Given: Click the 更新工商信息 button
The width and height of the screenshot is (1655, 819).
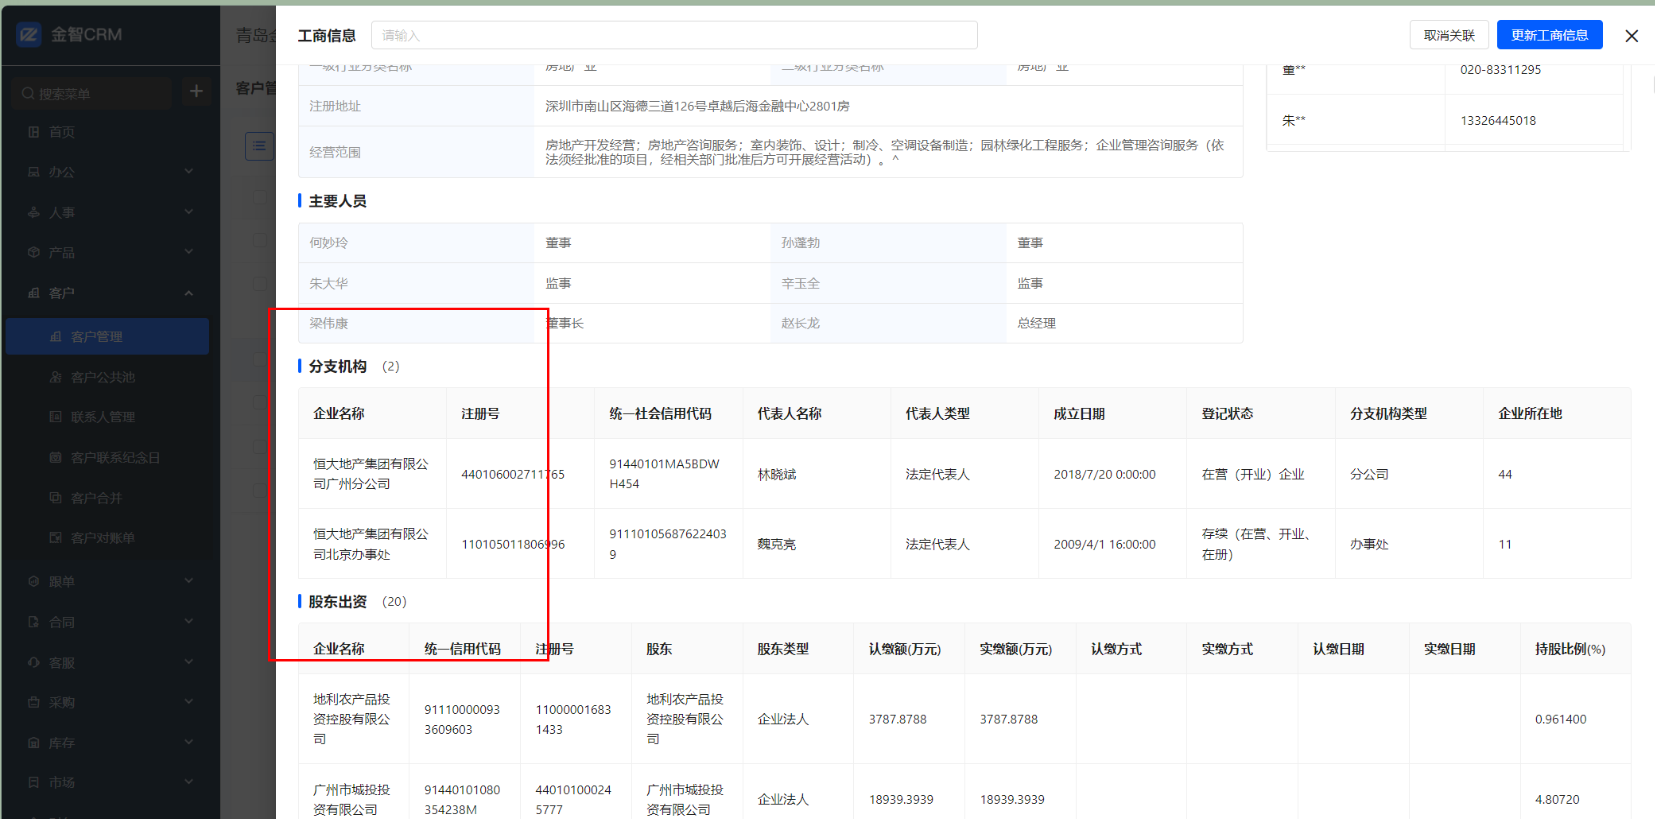Looking at the screenshot, I should 1549,35.
